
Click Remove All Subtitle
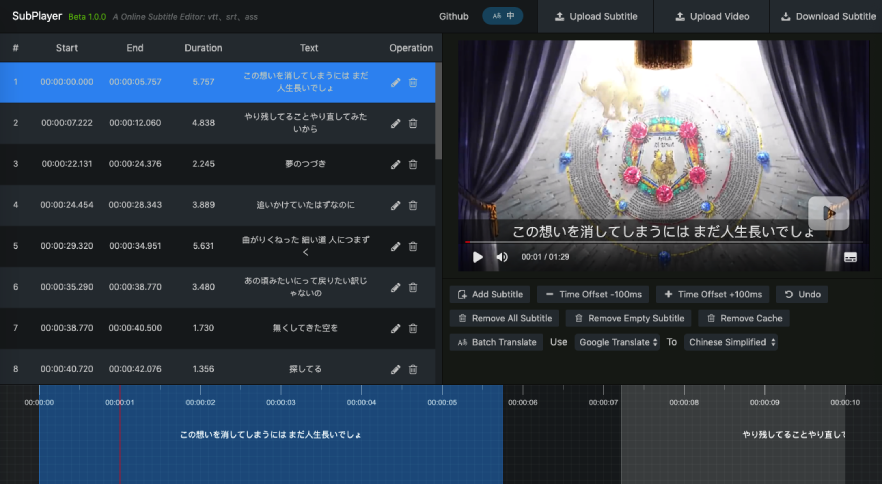pos(505,319)
